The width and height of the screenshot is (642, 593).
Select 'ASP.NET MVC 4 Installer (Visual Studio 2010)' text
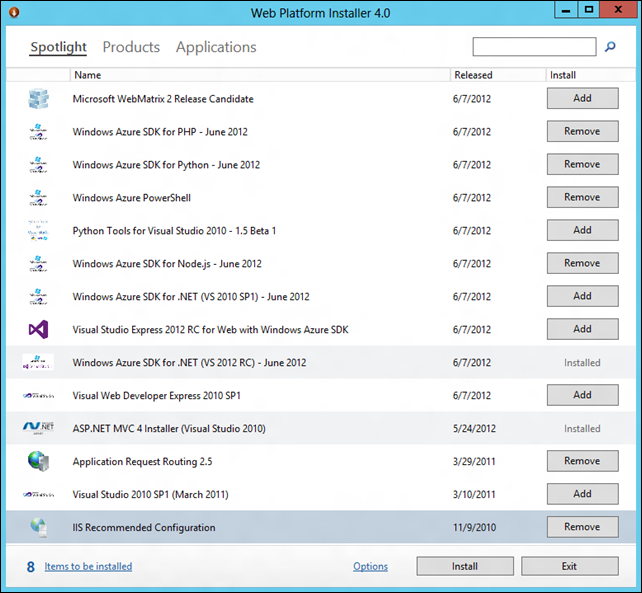(x=169, y=428)
